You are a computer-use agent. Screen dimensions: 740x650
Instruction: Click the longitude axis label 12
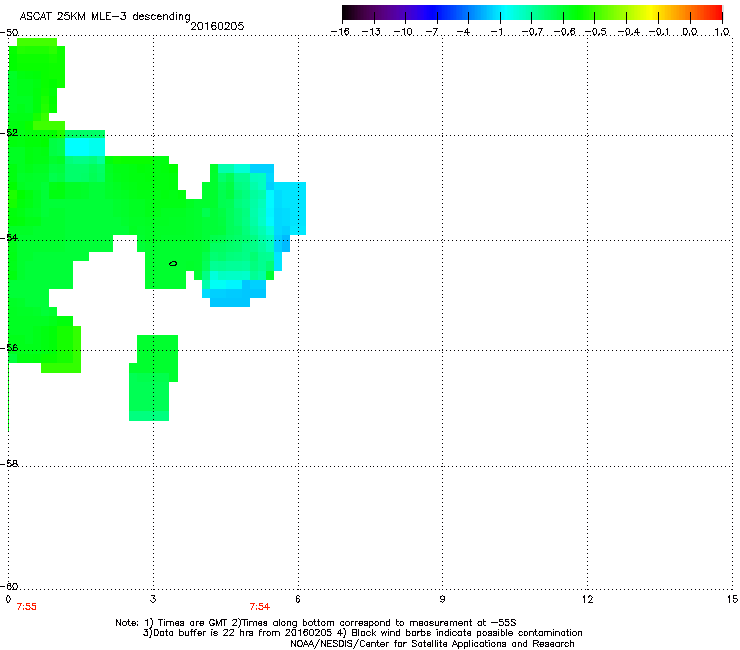[x=587, y=599]
